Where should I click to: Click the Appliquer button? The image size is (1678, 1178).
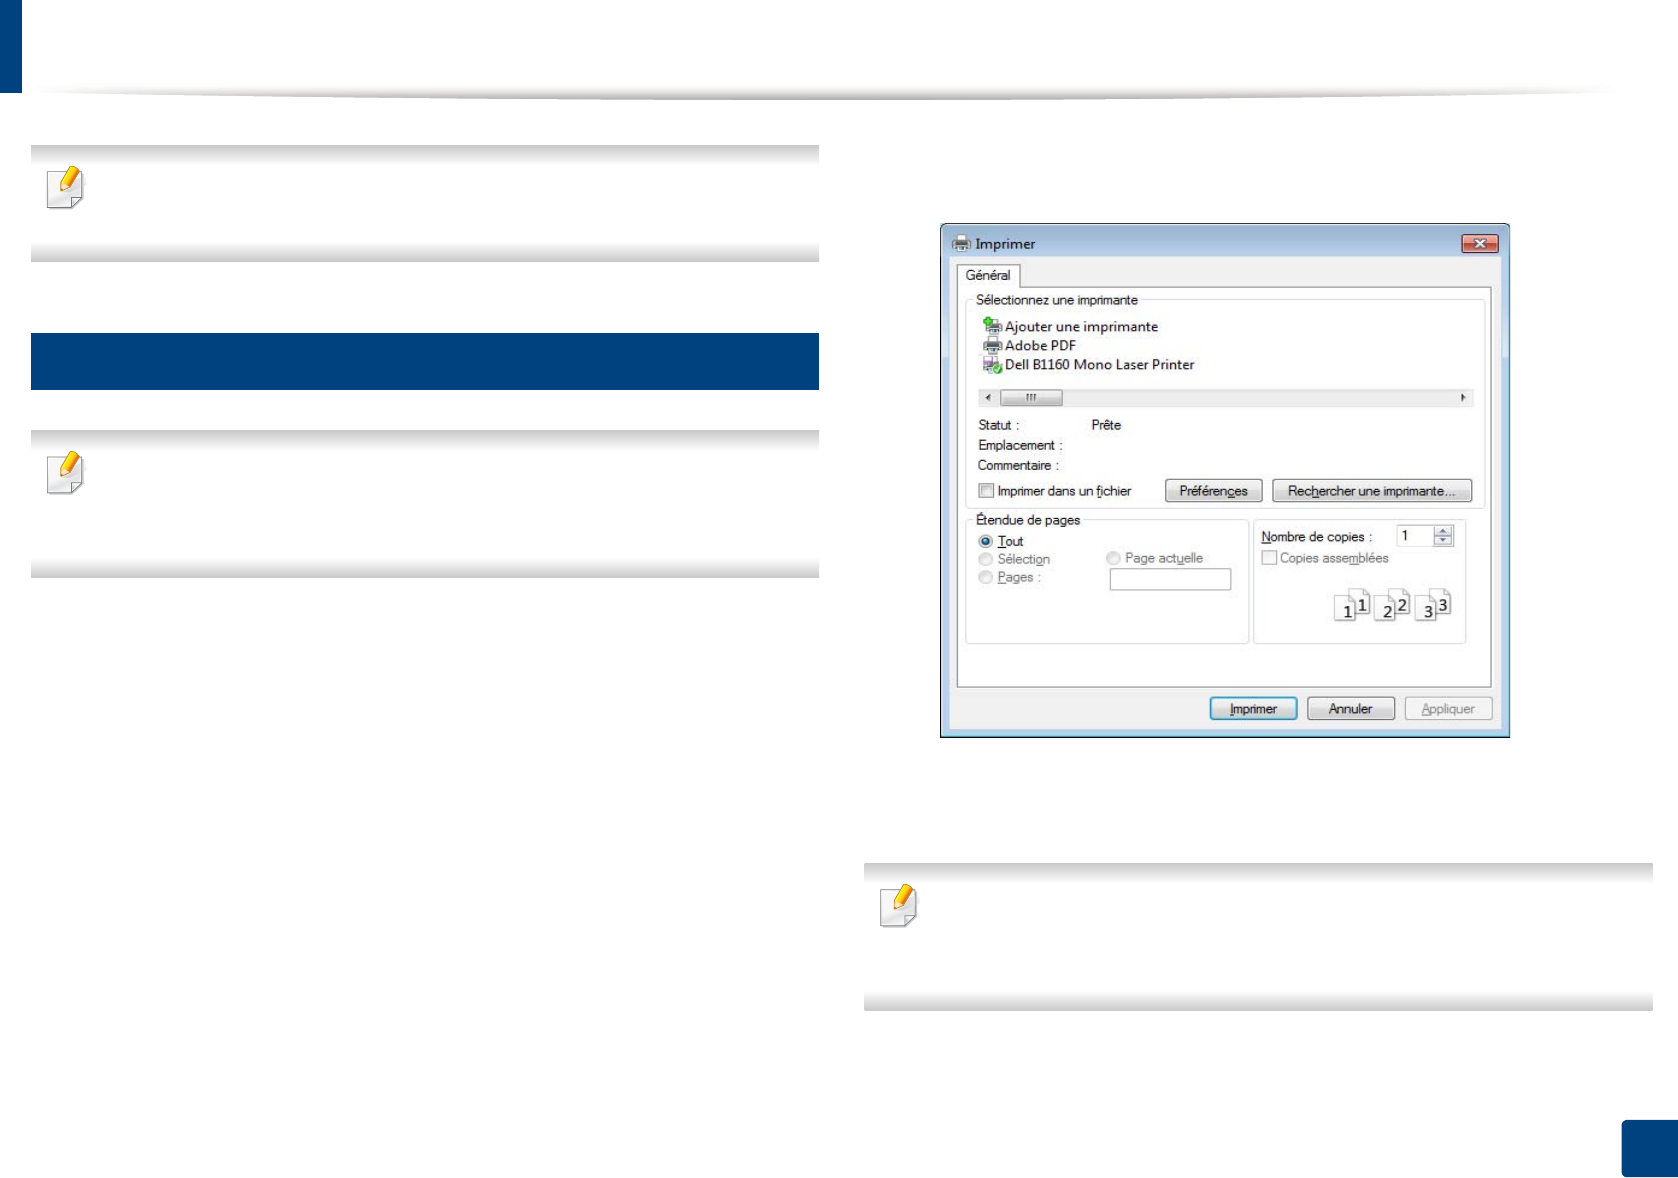tap(1448, 709)
